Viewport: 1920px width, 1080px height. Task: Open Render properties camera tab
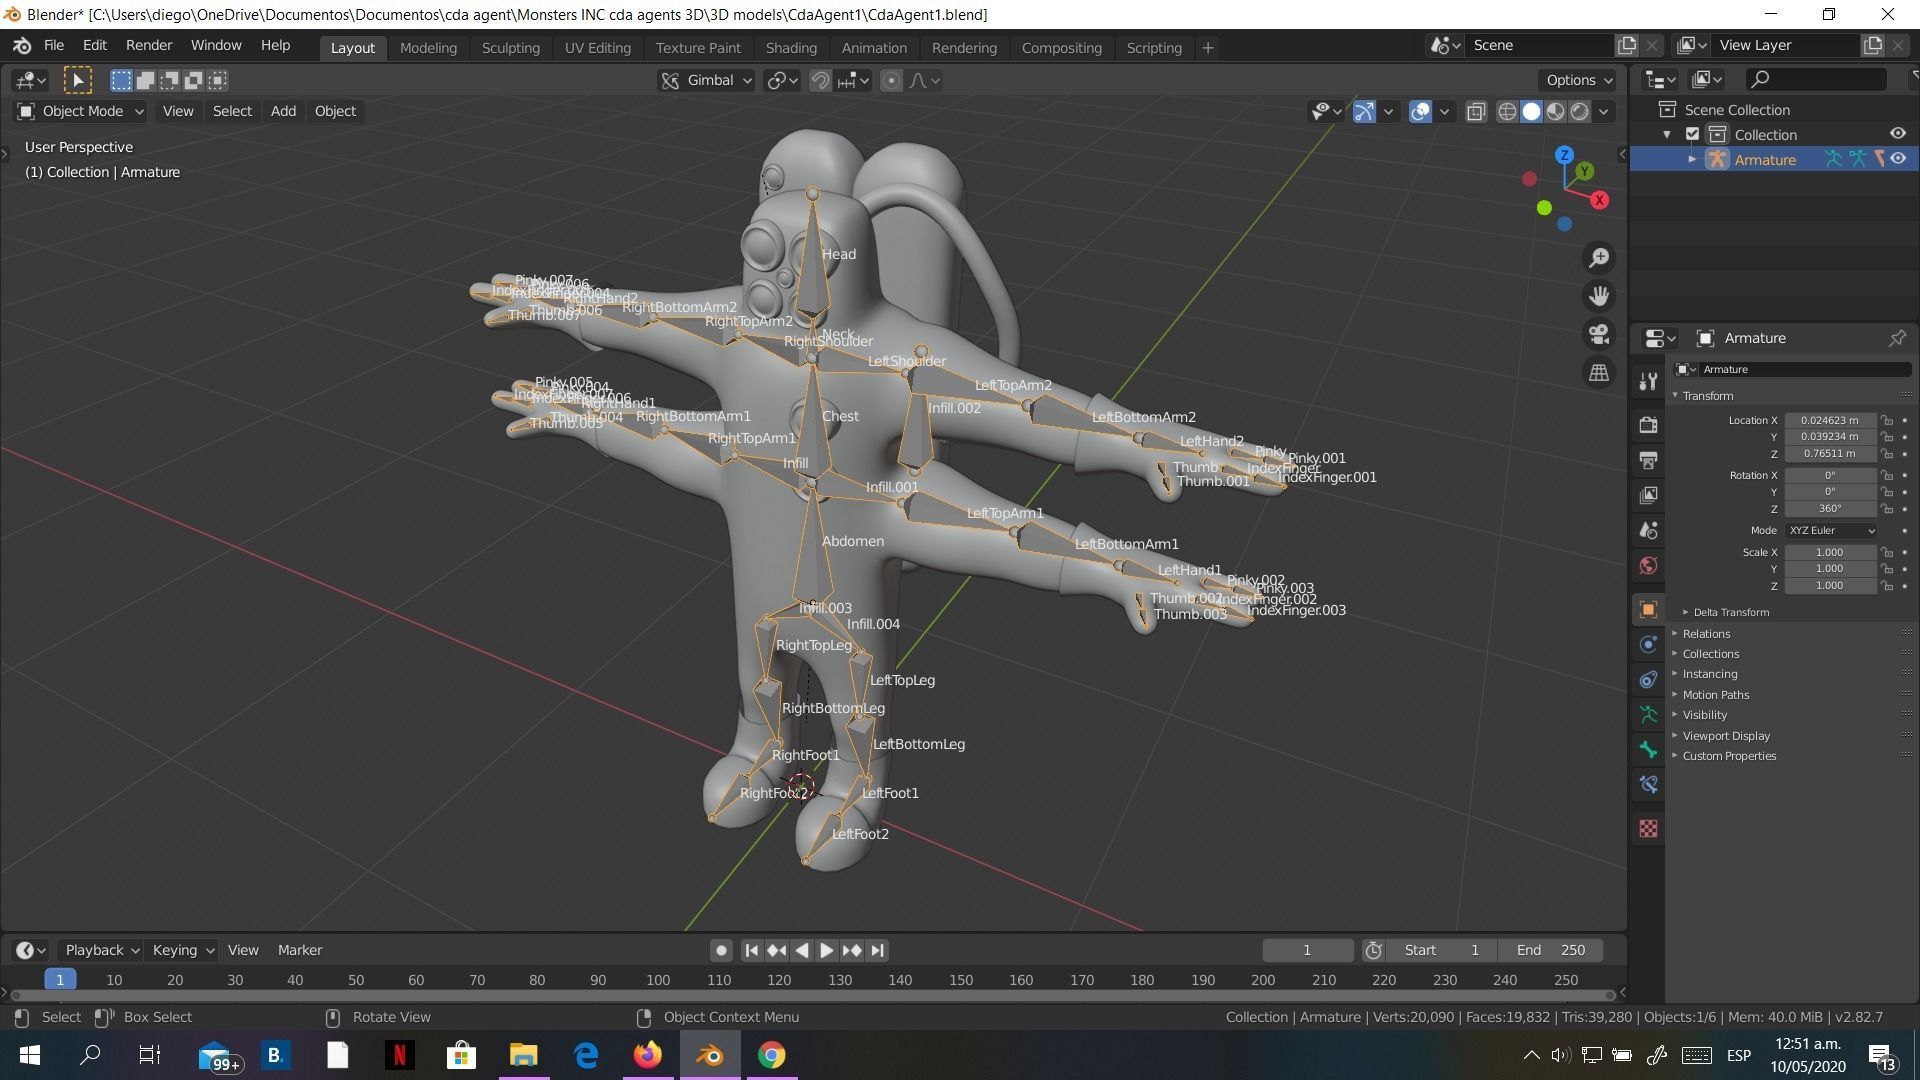tap(1649, 425)
